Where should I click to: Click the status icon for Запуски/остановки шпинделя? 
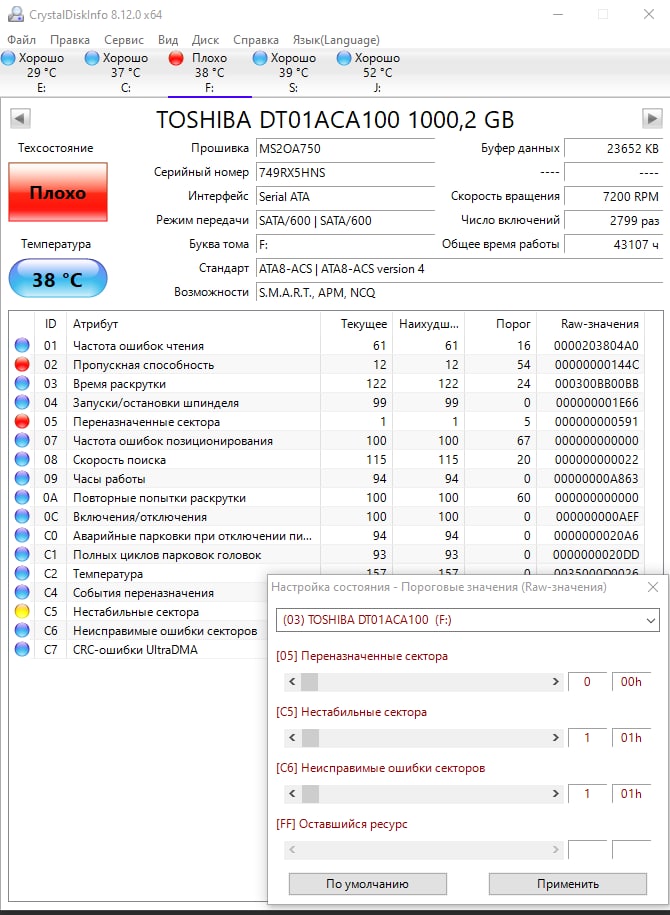[x=22, y=403]
